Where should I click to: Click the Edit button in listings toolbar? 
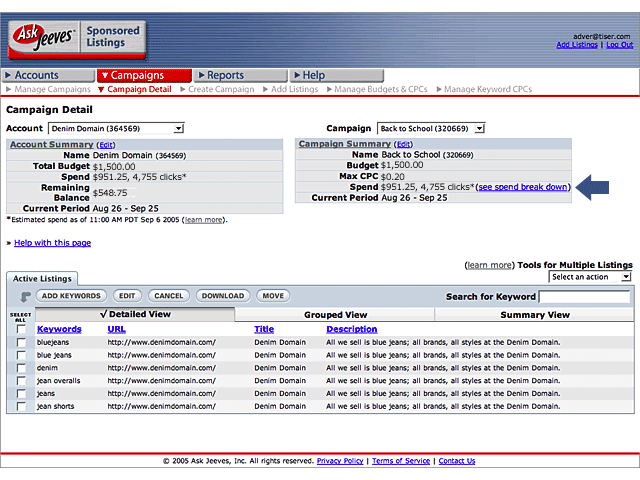127,296
